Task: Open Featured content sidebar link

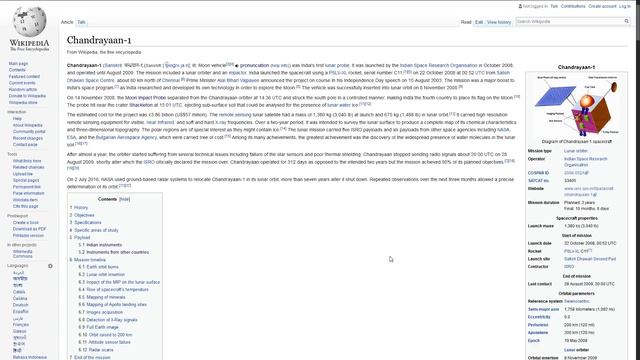Action: pyautogui.click(x=24, y=76)
